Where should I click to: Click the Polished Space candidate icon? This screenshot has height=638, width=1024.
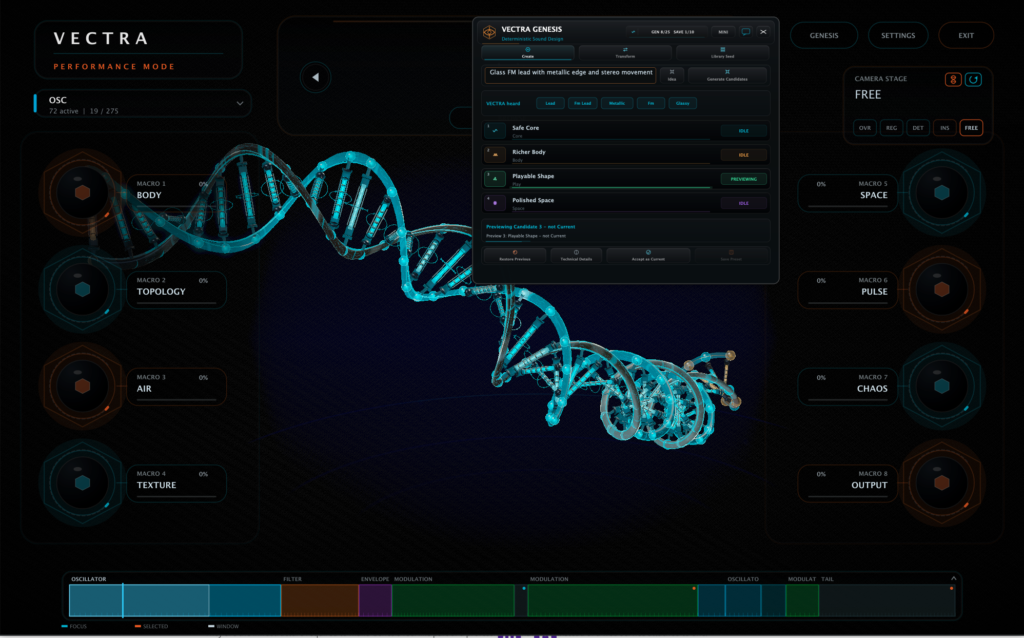(x=495, y=203)
